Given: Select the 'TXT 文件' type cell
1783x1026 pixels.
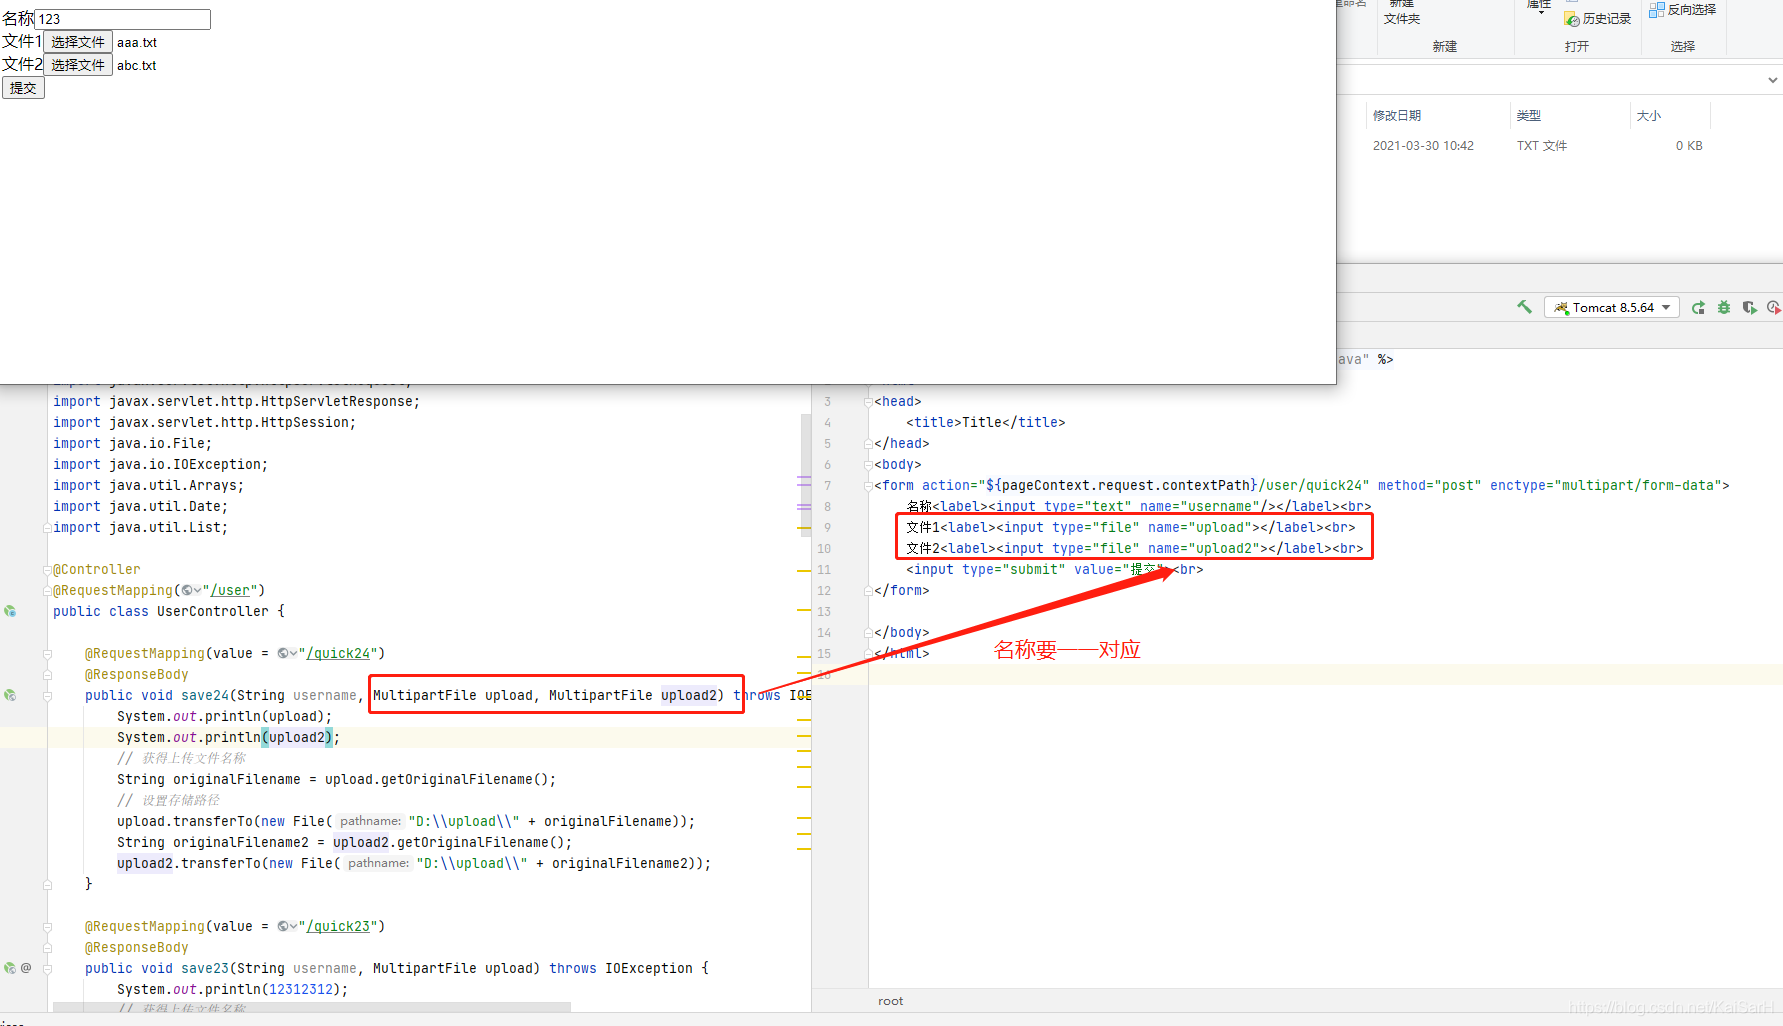Looking at the screenshot, I should point(1542,146).
